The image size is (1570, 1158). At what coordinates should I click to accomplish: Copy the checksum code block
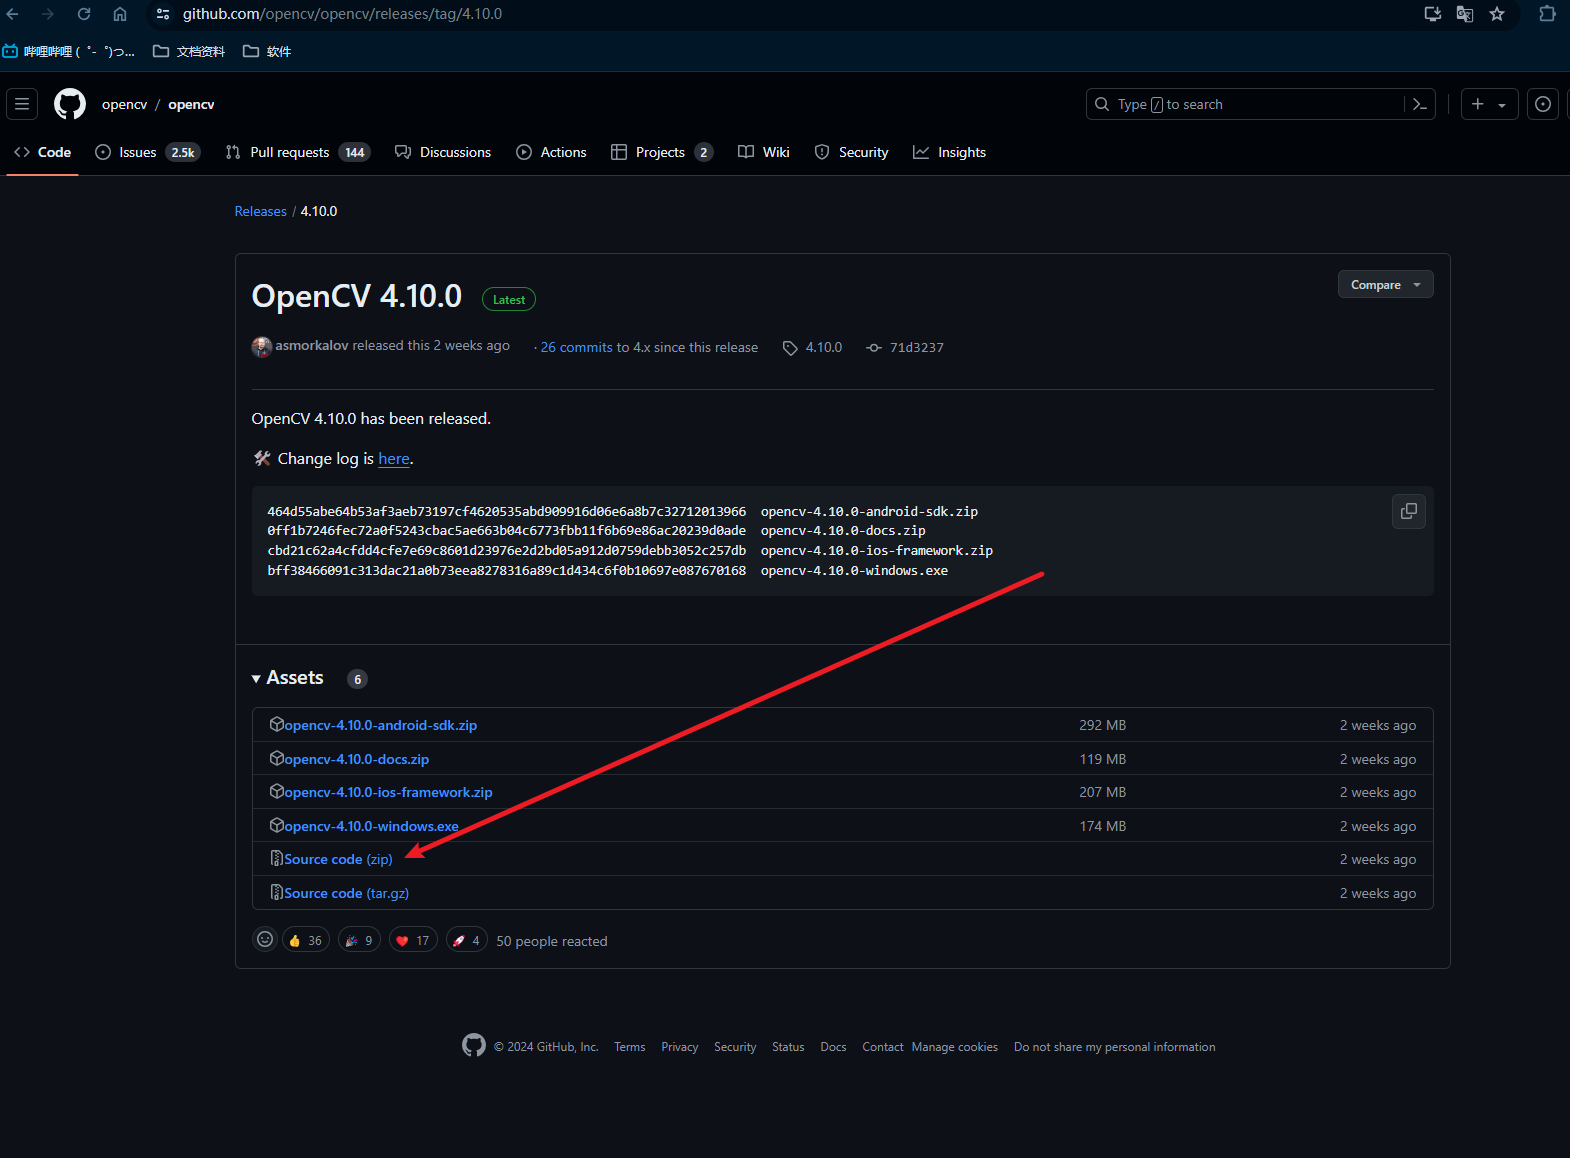pos(1409,511)
